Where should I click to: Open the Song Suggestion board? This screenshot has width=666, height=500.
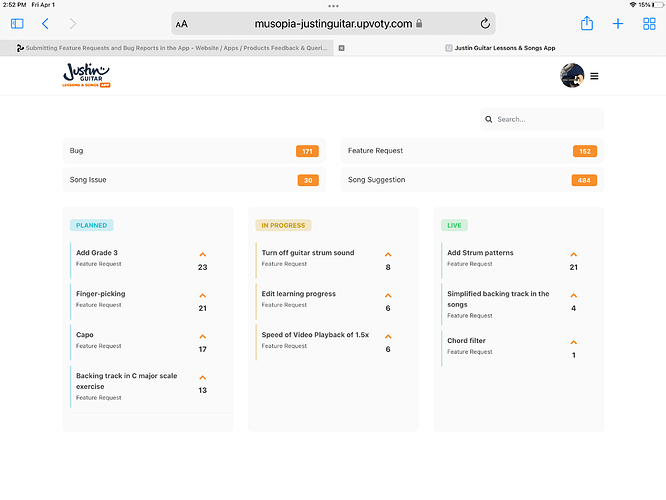click(472, 180)
